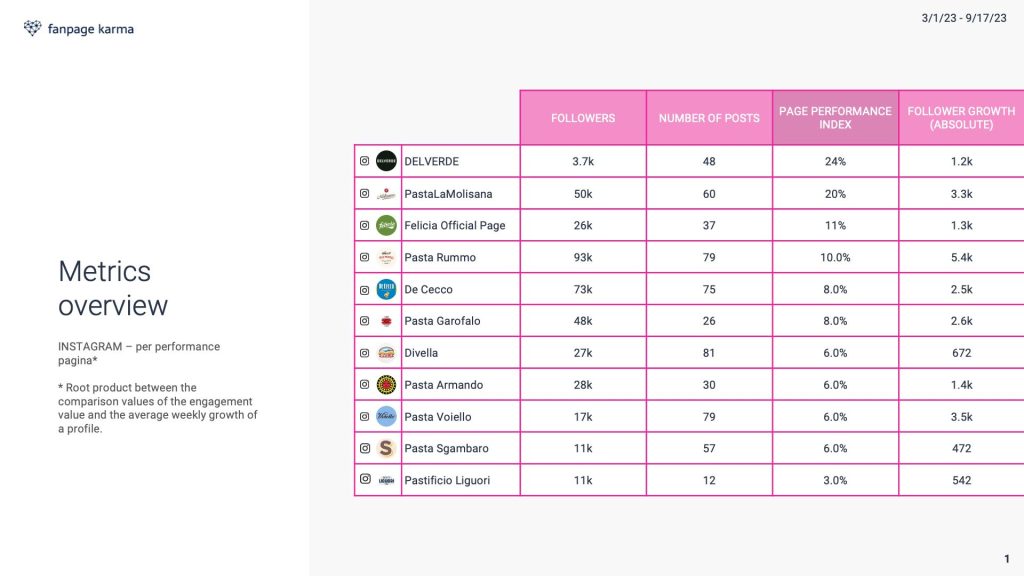The width and height of the screenshot is (1024, 576).
Task: Click Instagram icon in the Pastificio Liguori row
Action: (364, 479)
